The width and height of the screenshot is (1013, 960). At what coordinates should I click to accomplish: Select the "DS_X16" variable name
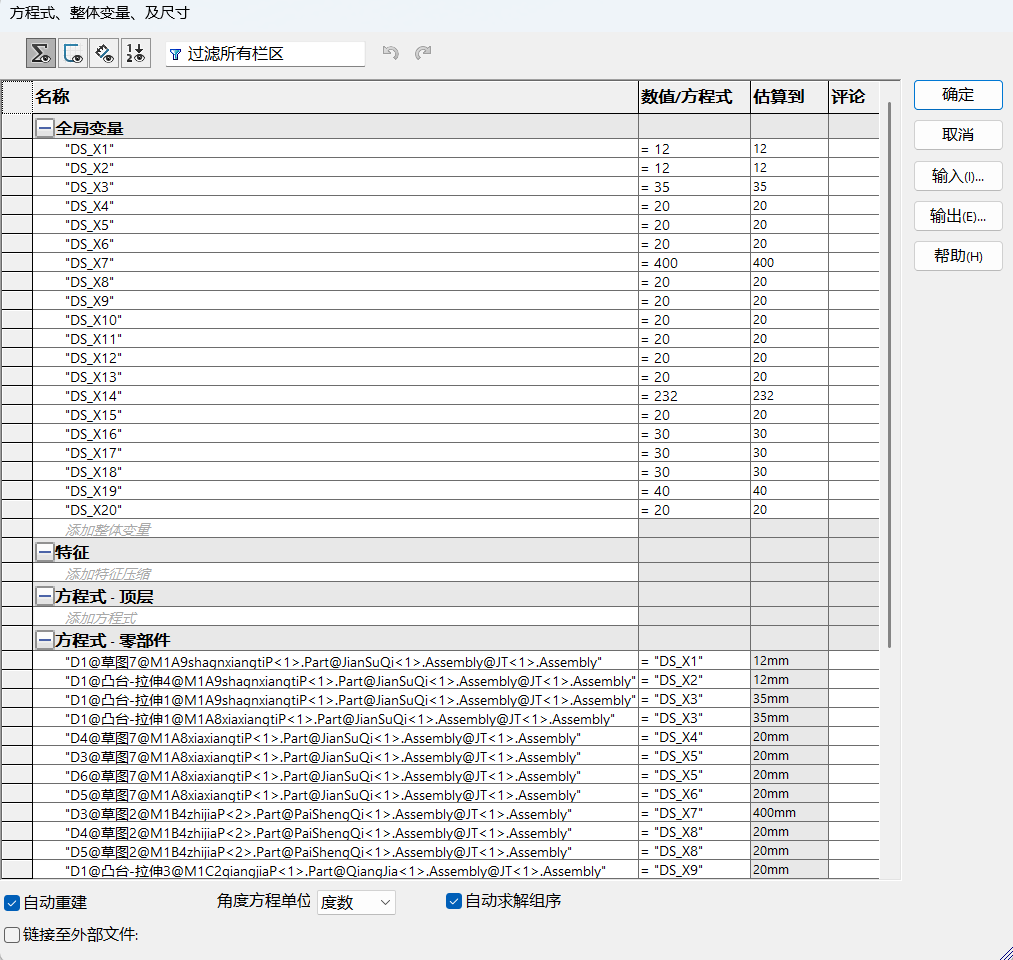tap(93, 434)
